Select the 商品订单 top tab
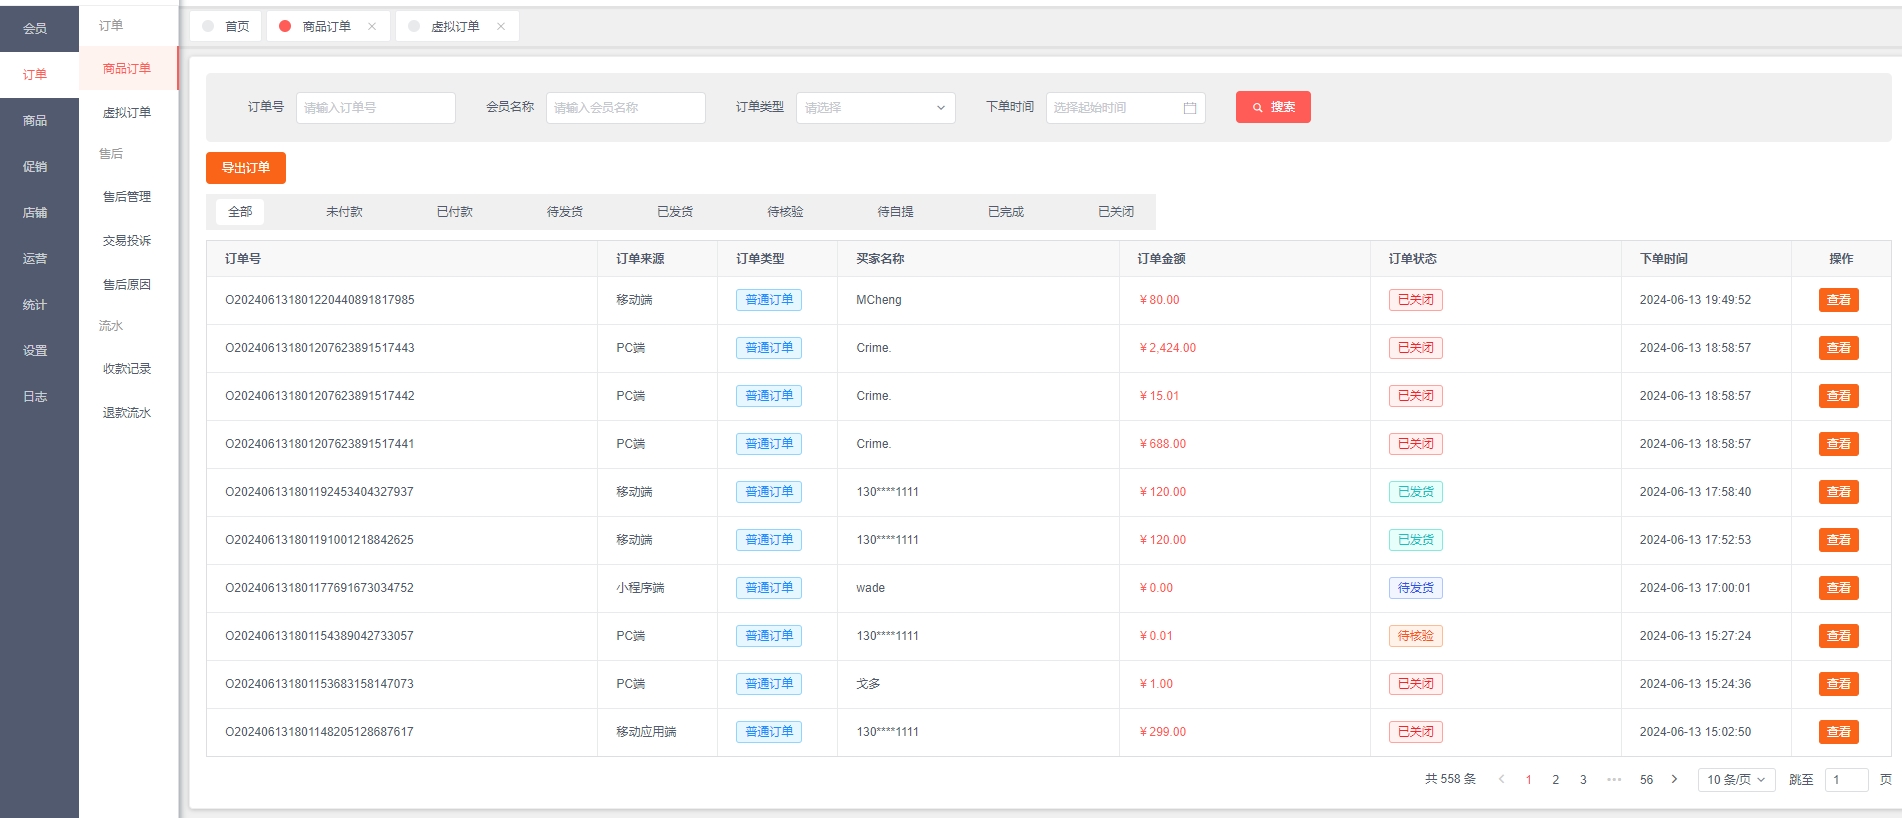The height and width of the screenshot is (818, 1902). (327, 27)
